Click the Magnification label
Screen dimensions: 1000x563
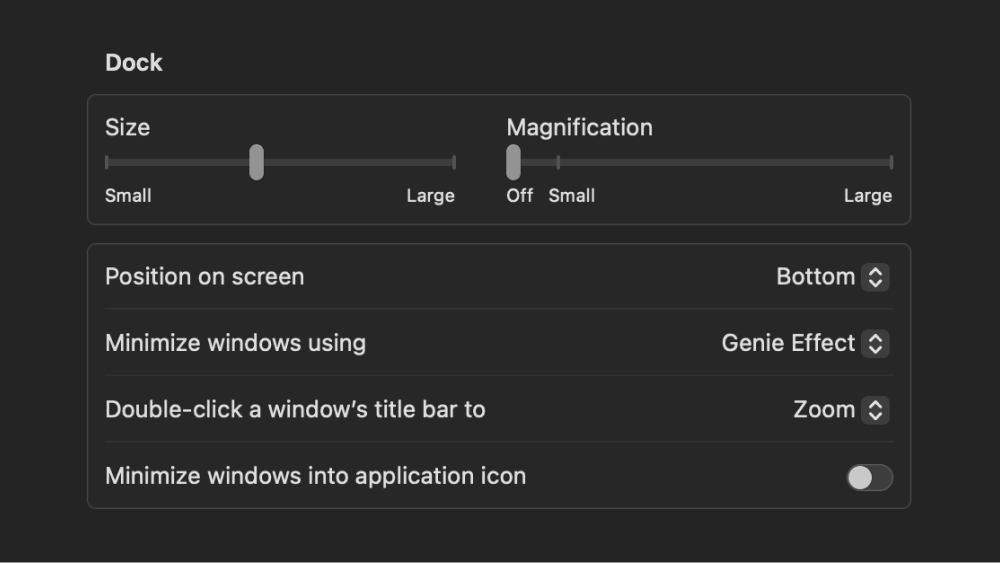580,128
